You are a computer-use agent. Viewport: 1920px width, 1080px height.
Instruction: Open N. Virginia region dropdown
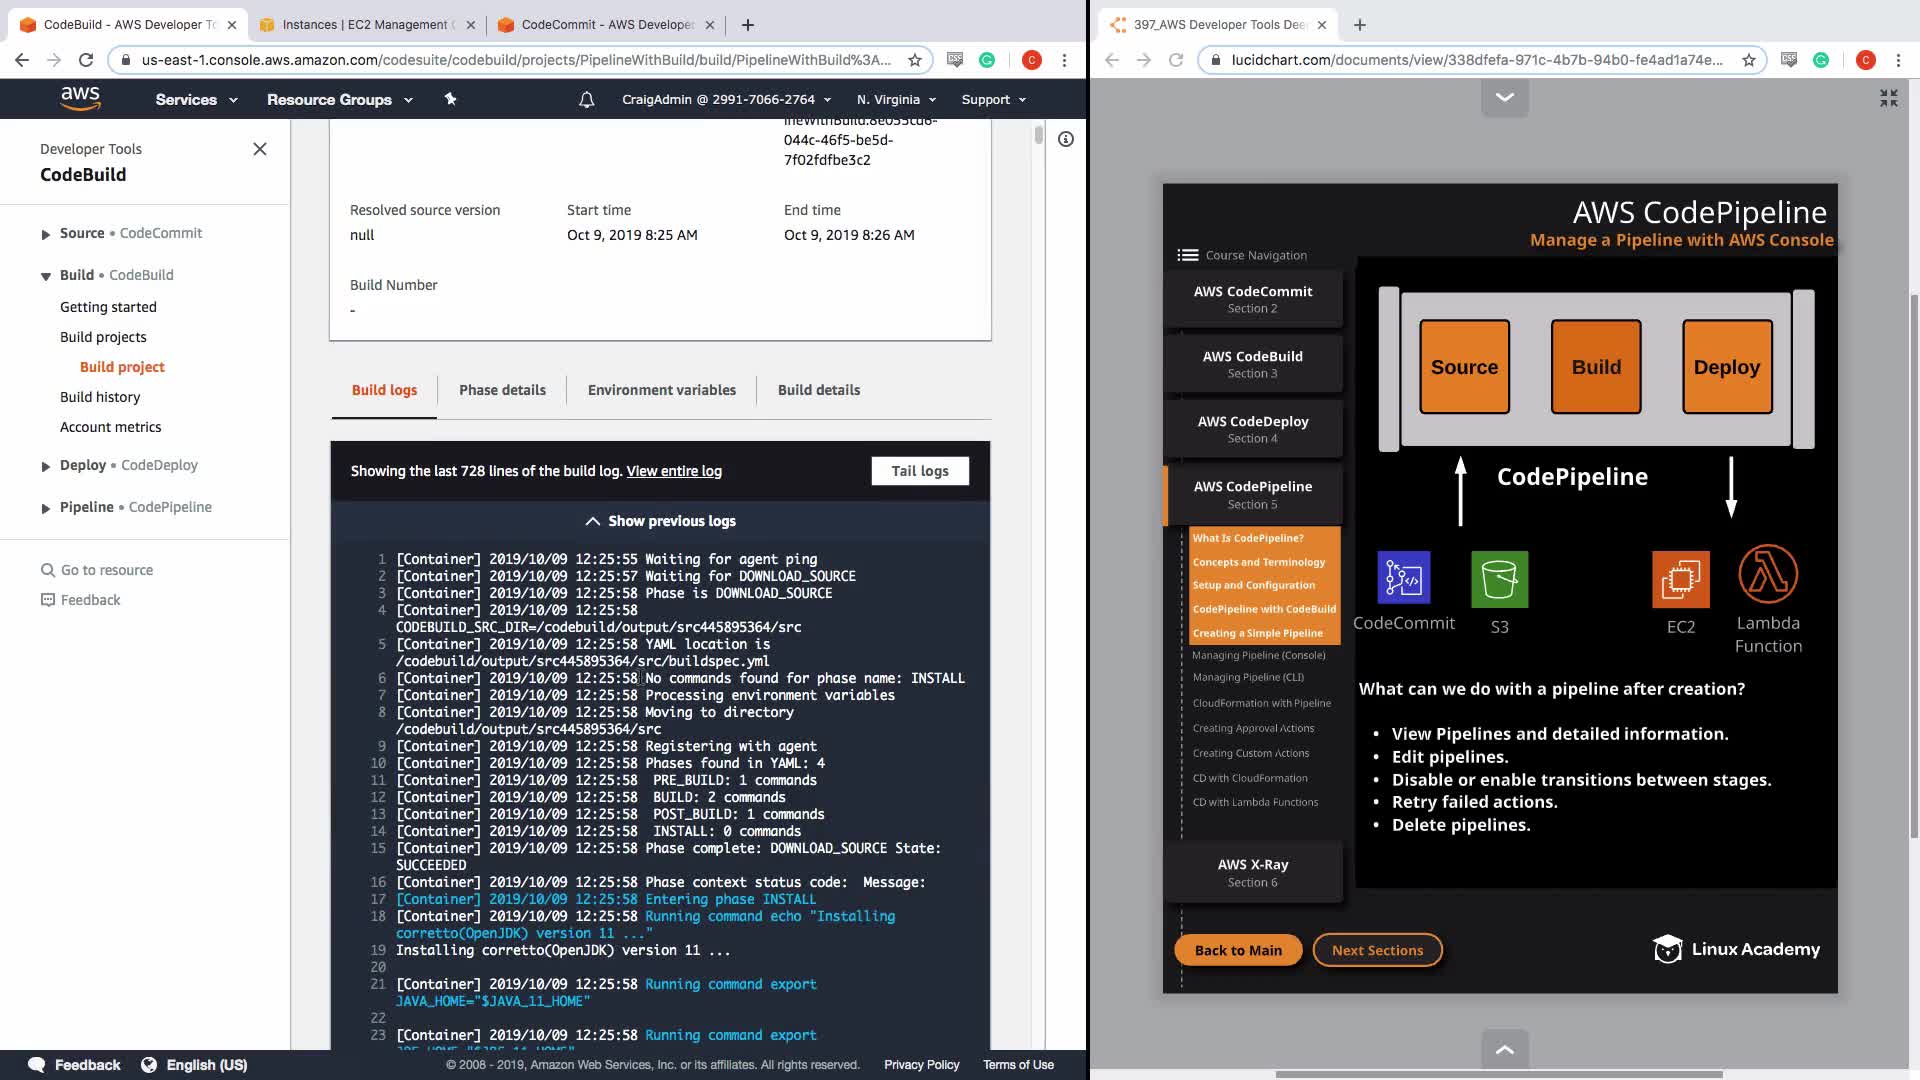(x=896, y=99)
